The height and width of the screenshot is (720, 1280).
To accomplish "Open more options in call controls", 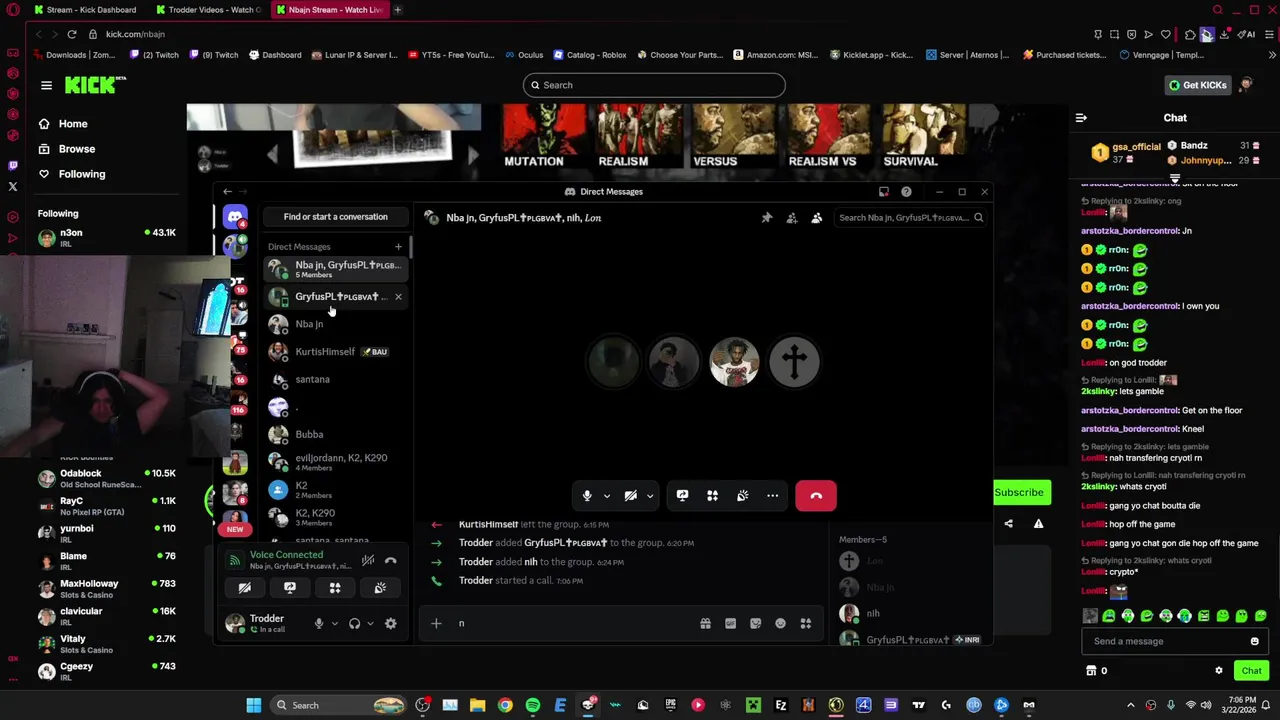I will coord(772,496).
